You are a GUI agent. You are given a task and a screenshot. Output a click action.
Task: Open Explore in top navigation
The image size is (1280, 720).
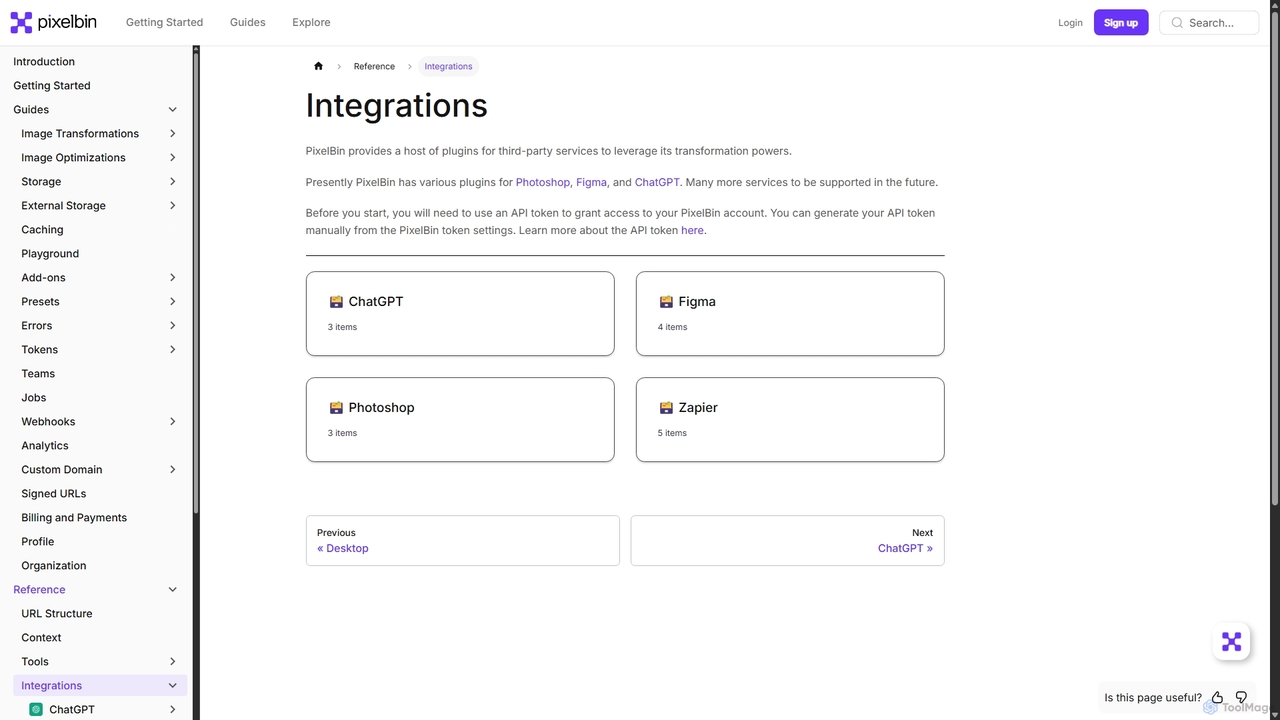311,22
